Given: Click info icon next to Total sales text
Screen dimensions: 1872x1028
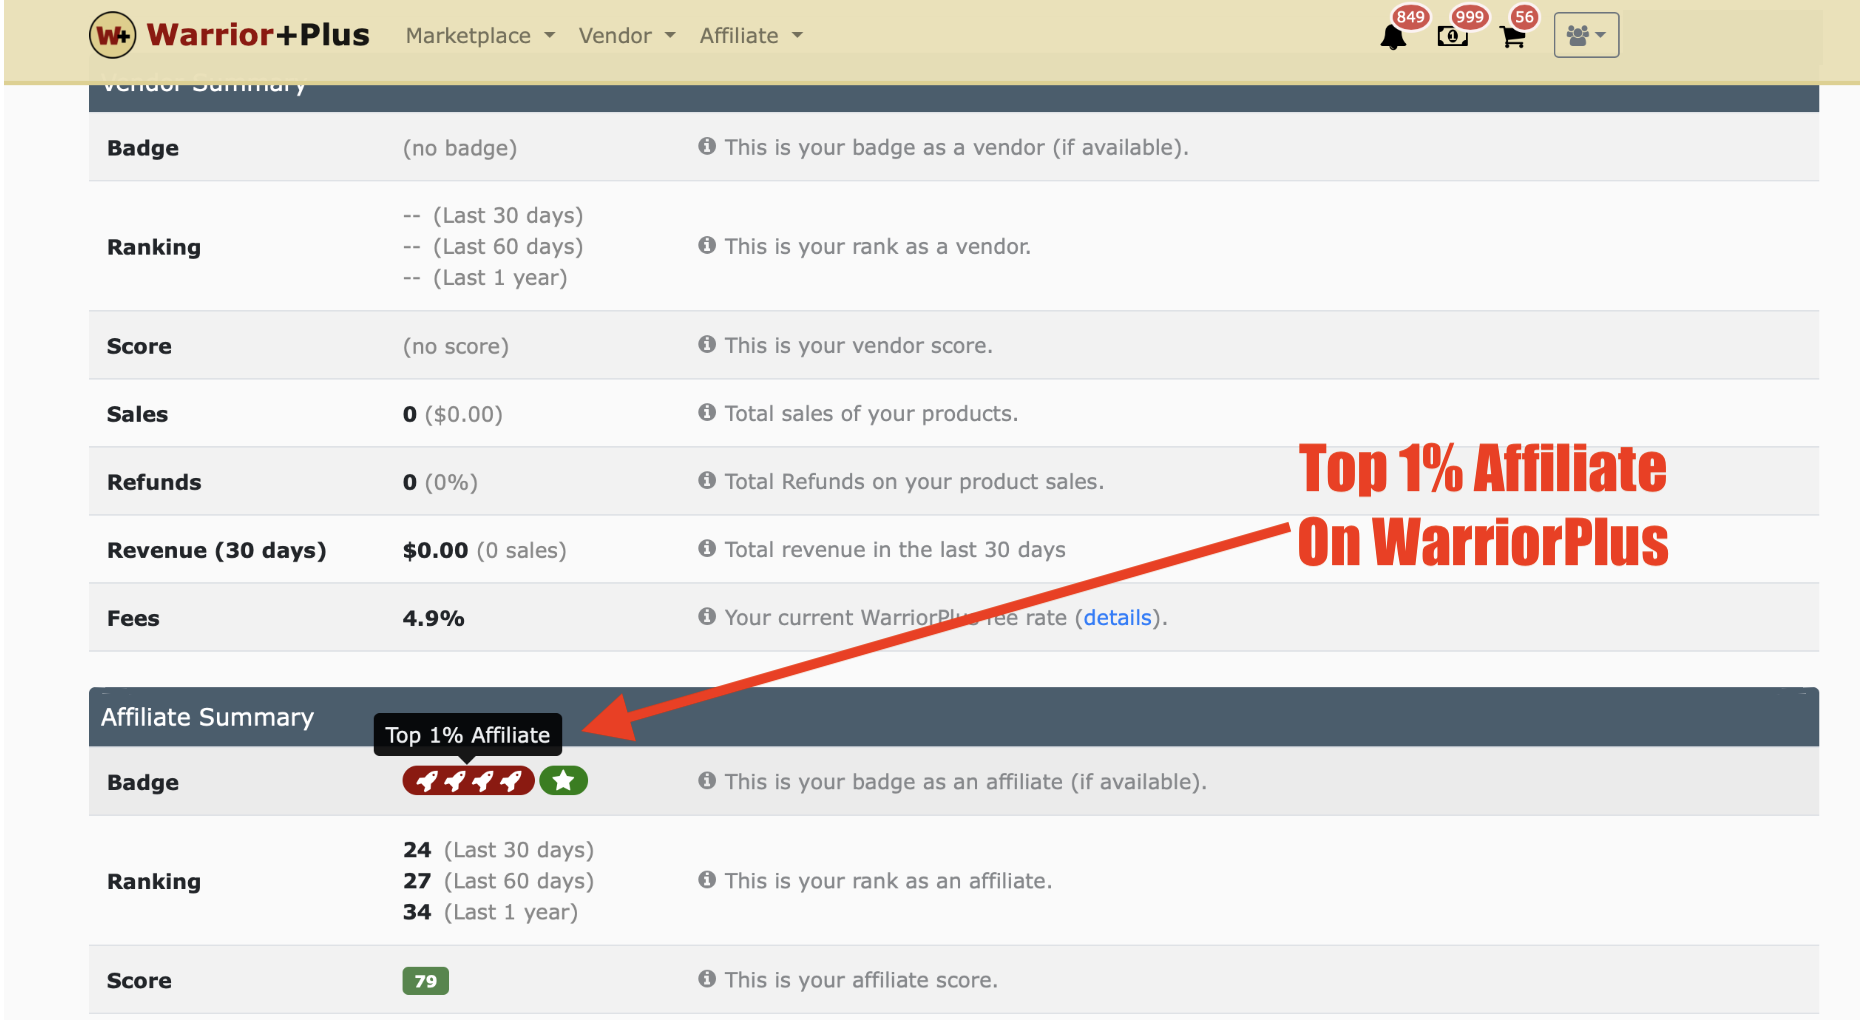Looking at the screenshot, I should [x=707, y=413].
